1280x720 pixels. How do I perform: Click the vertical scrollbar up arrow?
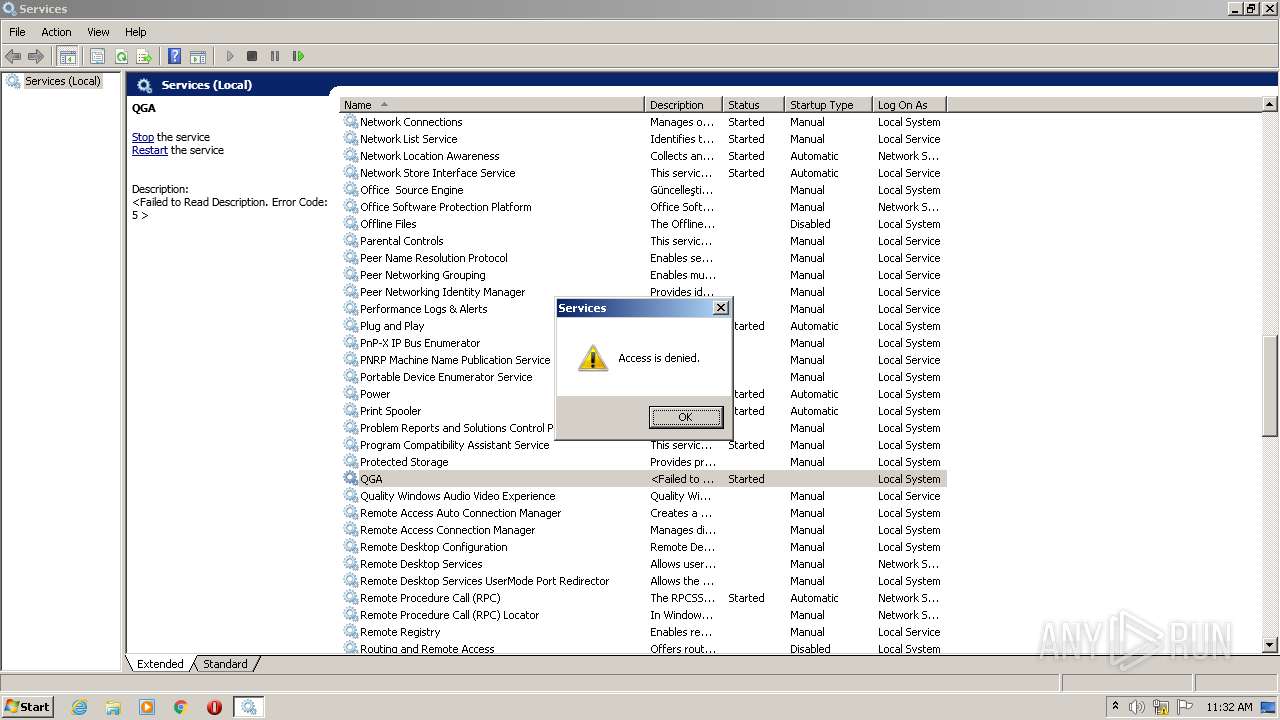[1270, 104]
